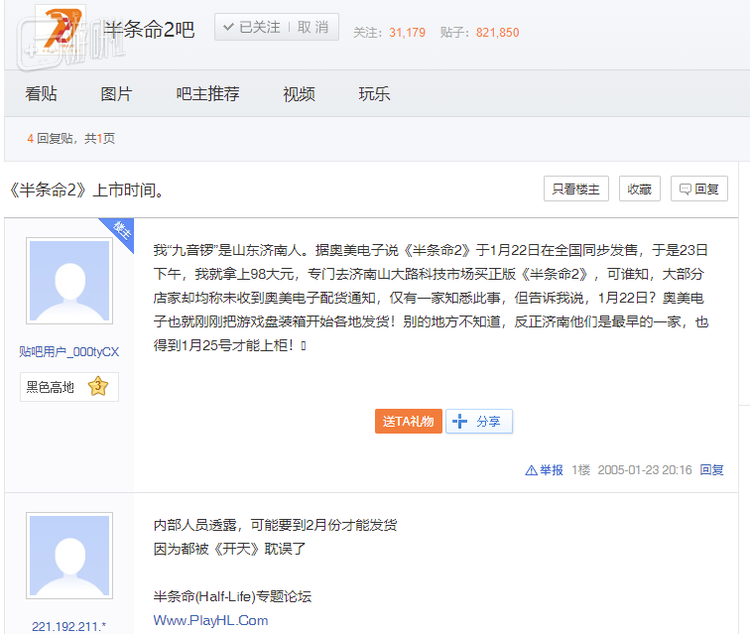Click the 分享 share button

479,421
